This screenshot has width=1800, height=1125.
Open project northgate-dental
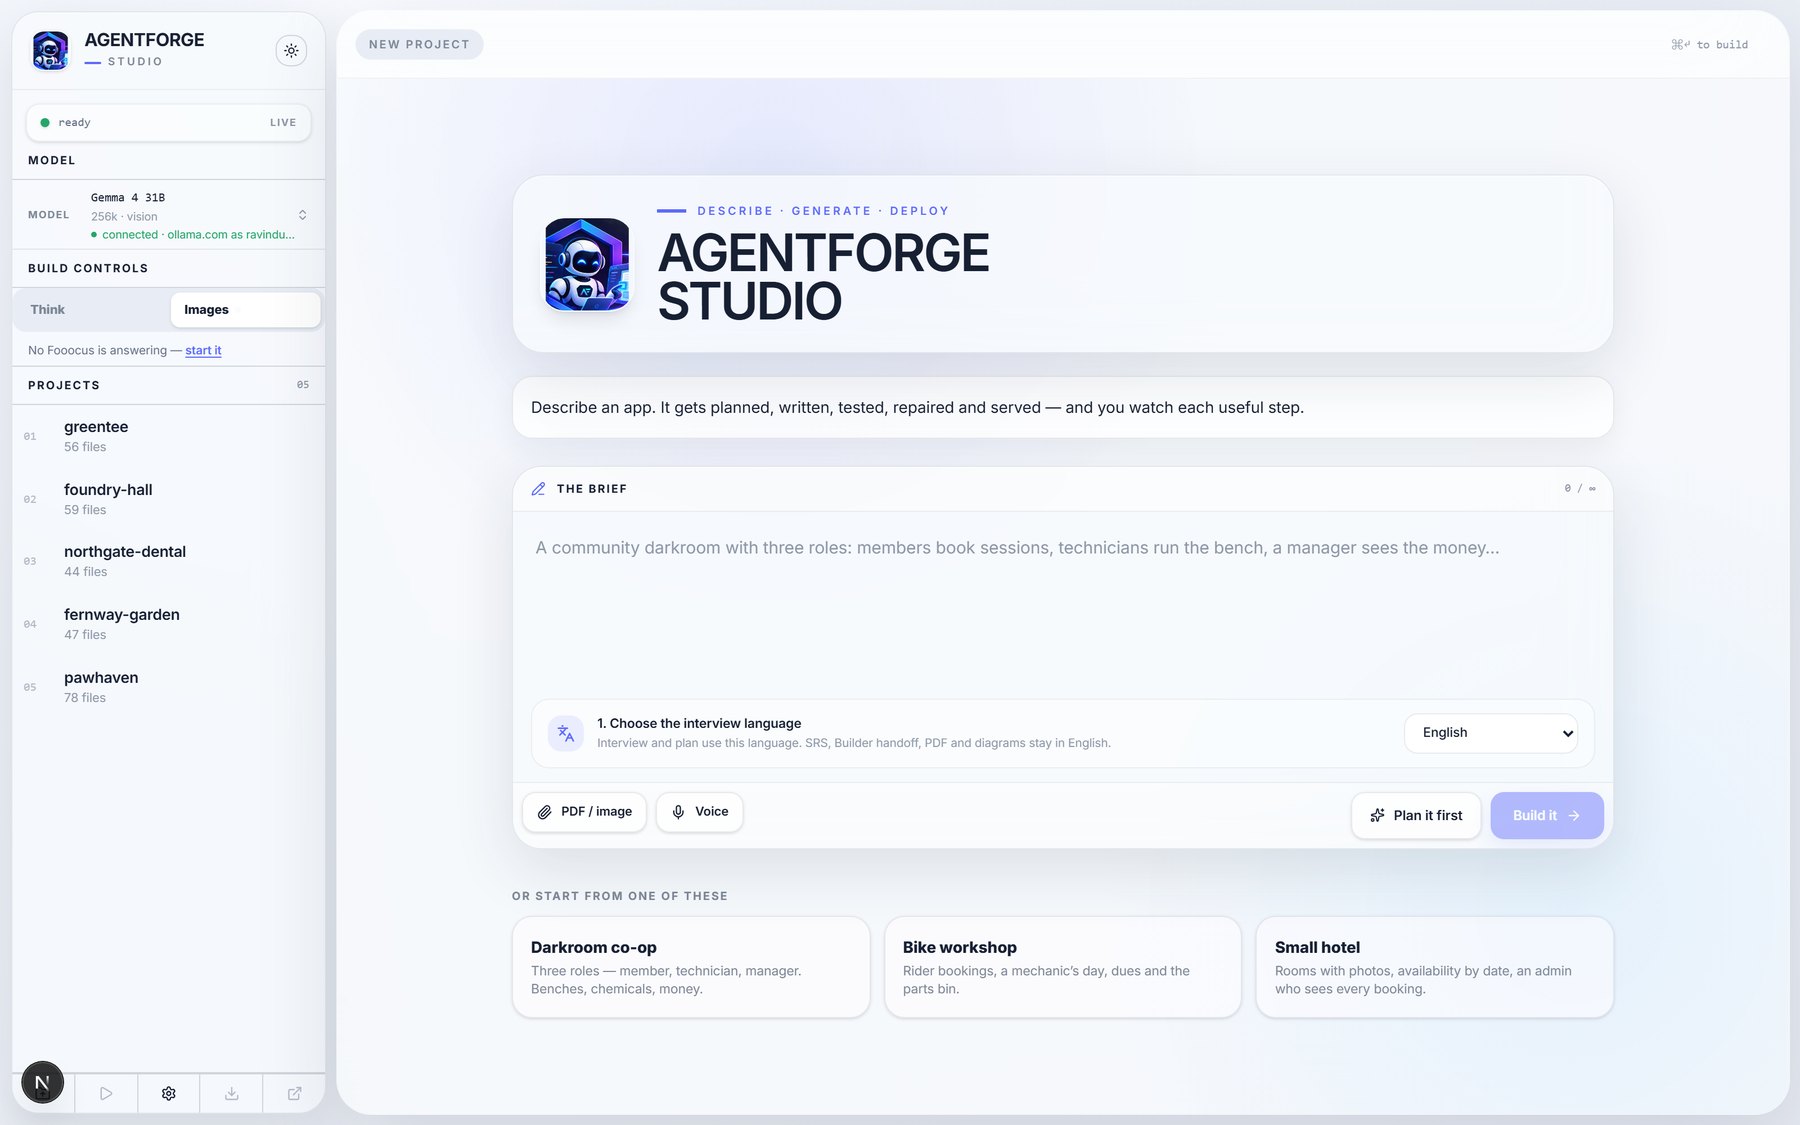pyautogui.click(x=168, y=561)
